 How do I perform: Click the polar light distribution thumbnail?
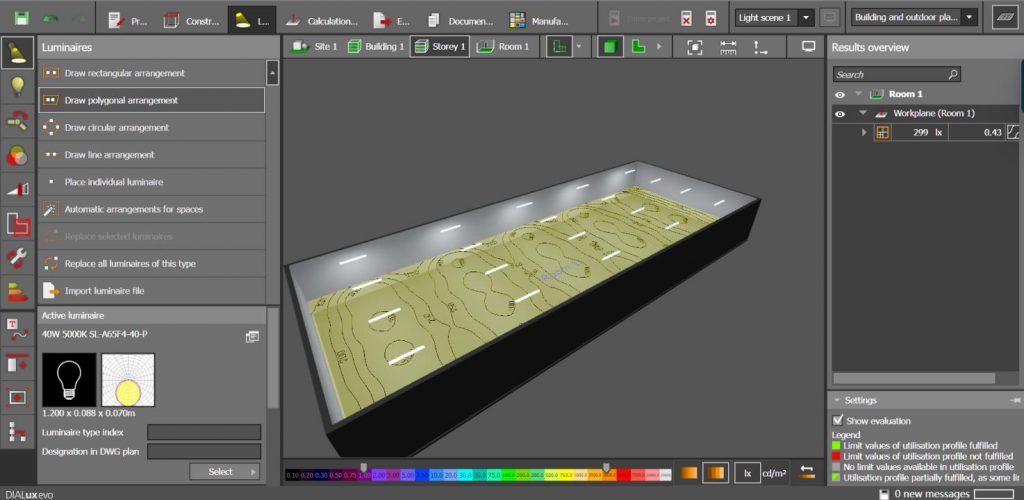tap(128, 380)
